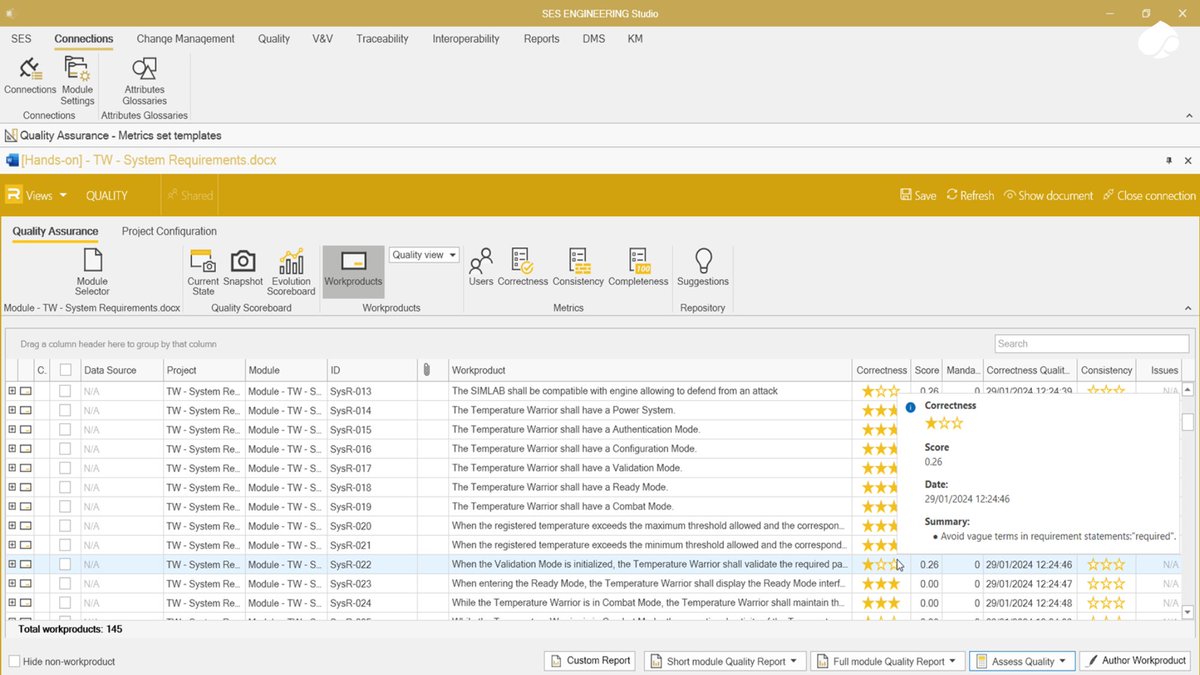Image resolution: width=1200 pixels, height=675 pixels.
Task: Open the Traceability tab
Action: point(382,39)
